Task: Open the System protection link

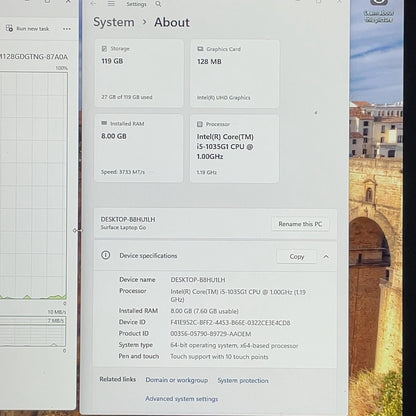Action: pyautogui.click(x=243, y=380)
